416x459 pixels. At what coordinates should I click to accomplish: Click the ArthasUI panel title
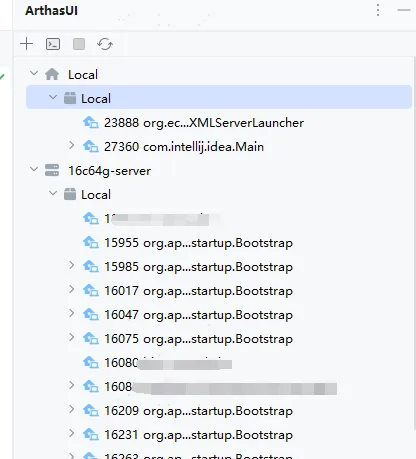click(51, 10)
